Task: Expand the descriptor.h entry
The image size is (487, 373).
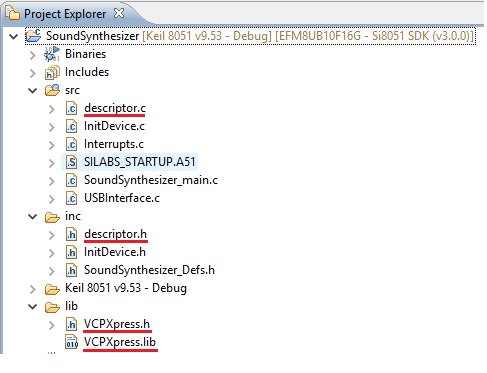Action: (52, 235)
